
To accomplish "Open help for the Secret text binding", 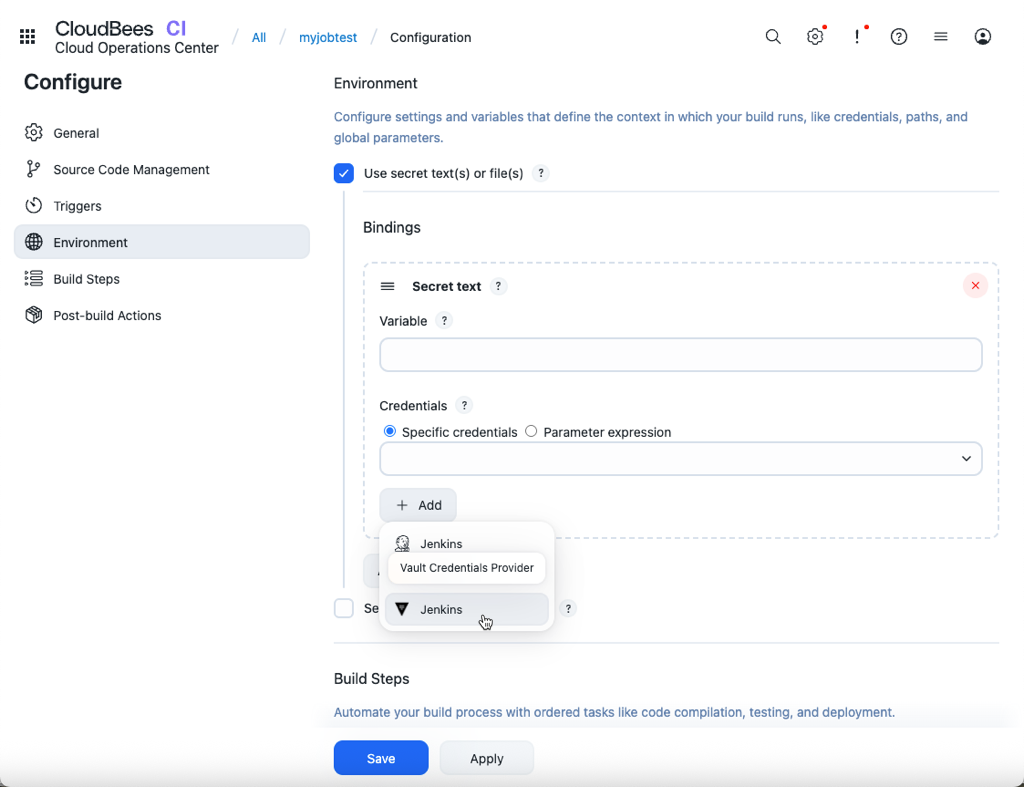I will click(498, 286).
